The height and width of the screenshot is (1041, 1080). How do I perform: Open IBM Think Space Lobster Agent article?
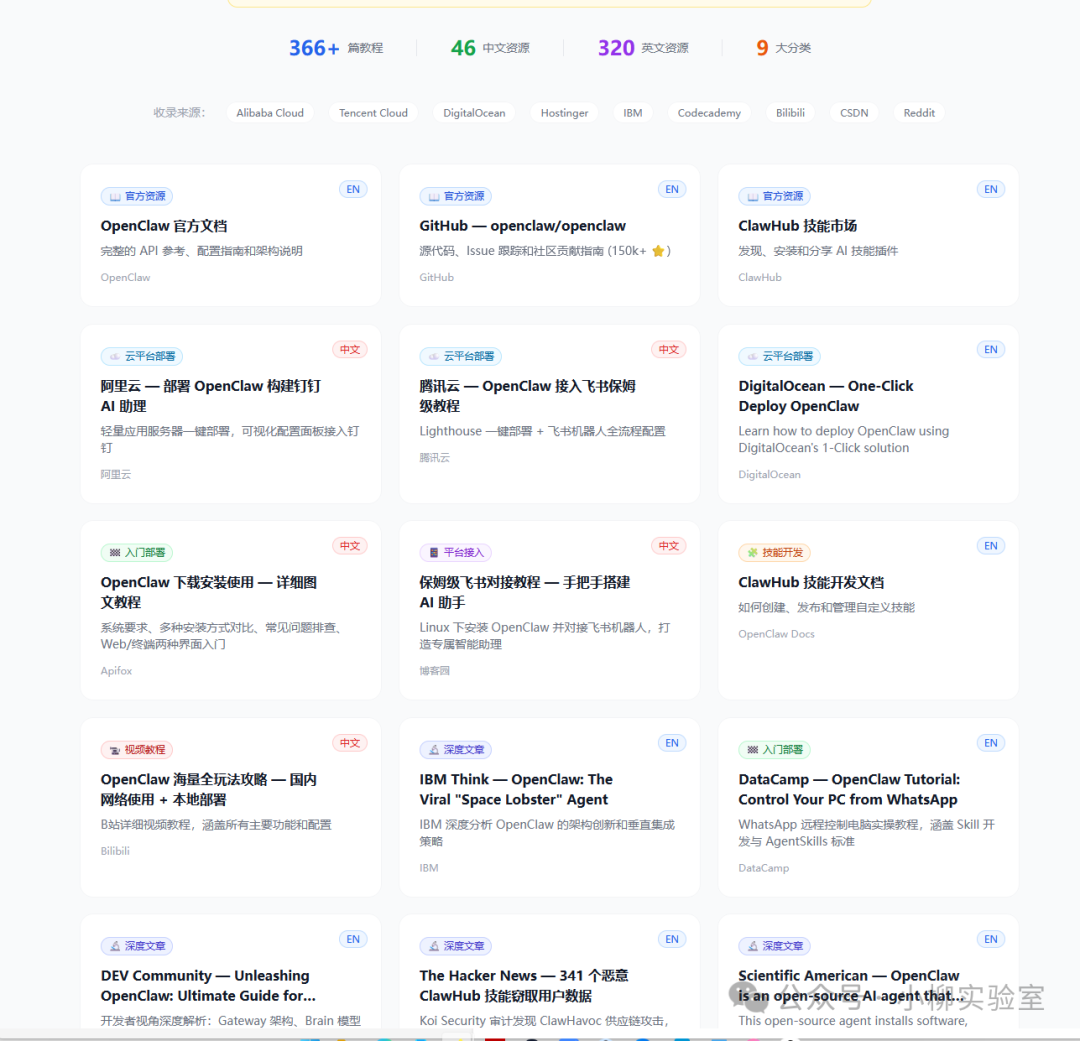click(516, 790)
